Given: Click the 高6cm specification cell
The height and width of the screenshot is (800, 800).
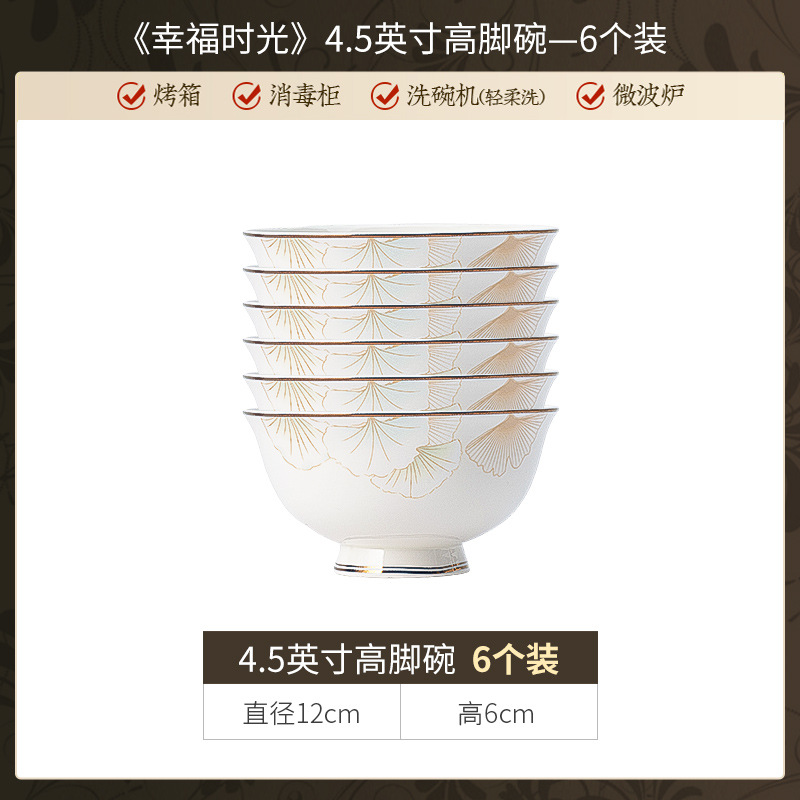Looking at the screenshot, I should 499,712.
